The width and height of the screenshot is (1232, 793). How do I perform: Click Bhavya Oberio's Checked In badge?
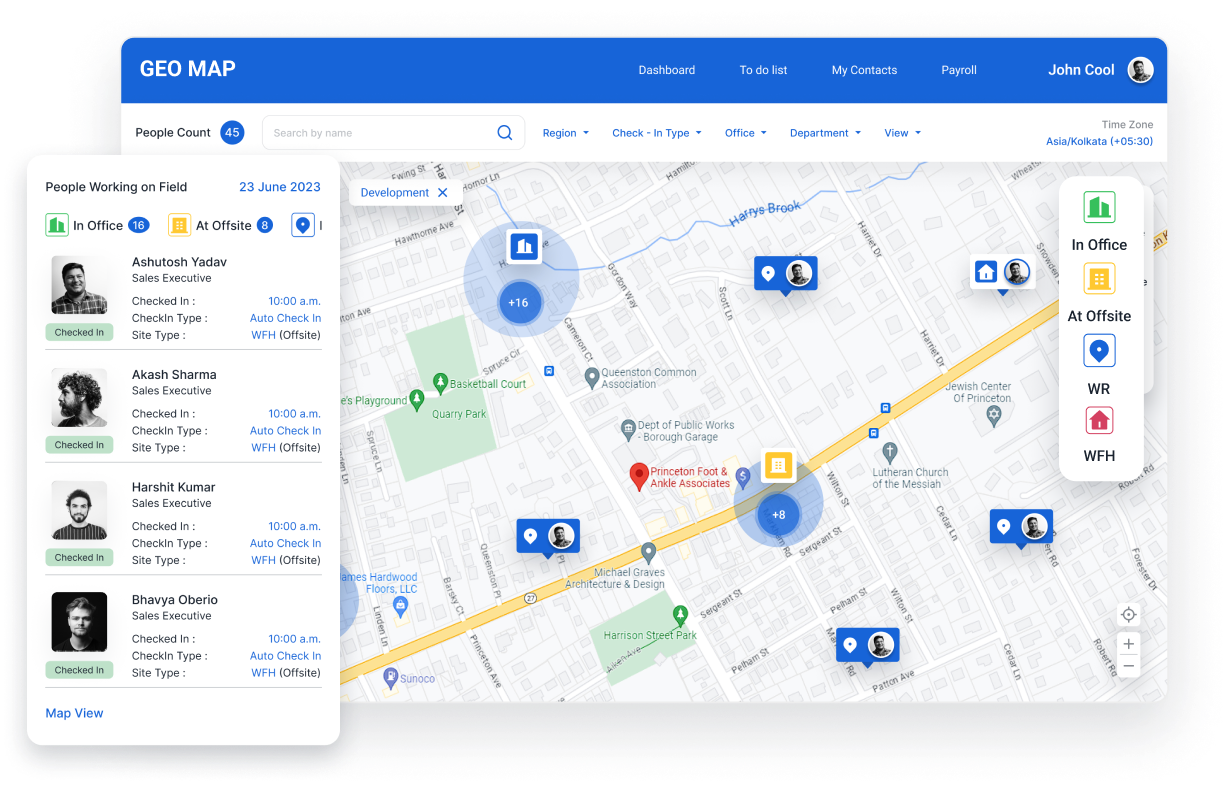click(79, 670)
